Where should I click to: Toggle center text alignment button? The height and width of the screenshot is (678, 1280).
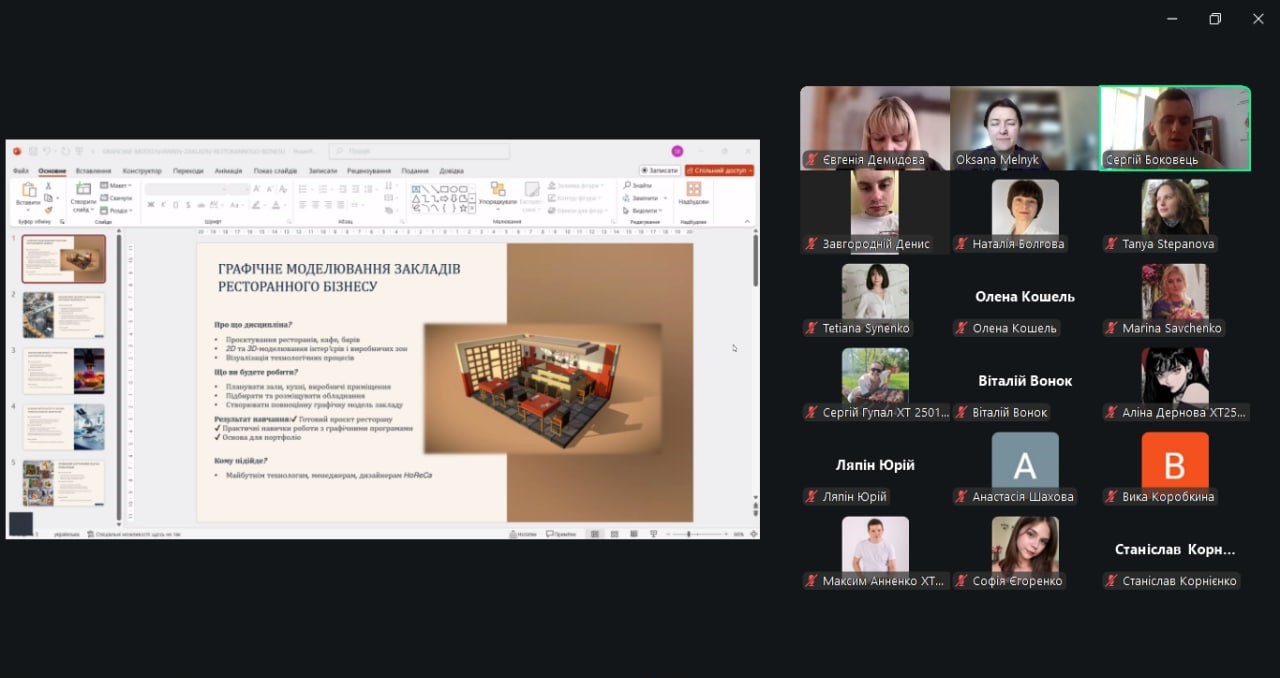(314, 205)
